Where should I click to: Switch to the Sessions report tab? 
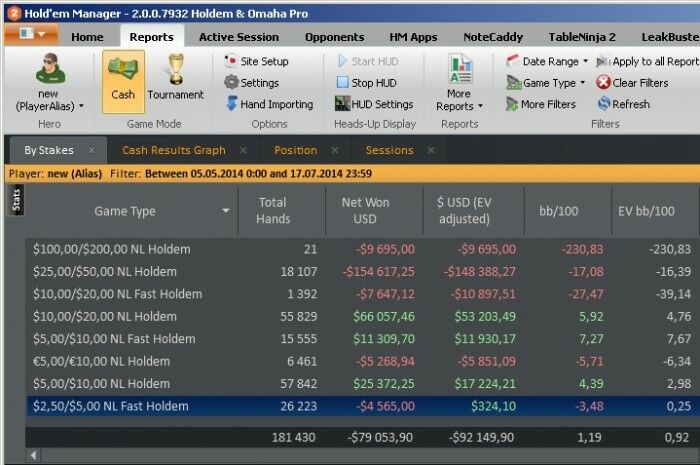389,150
